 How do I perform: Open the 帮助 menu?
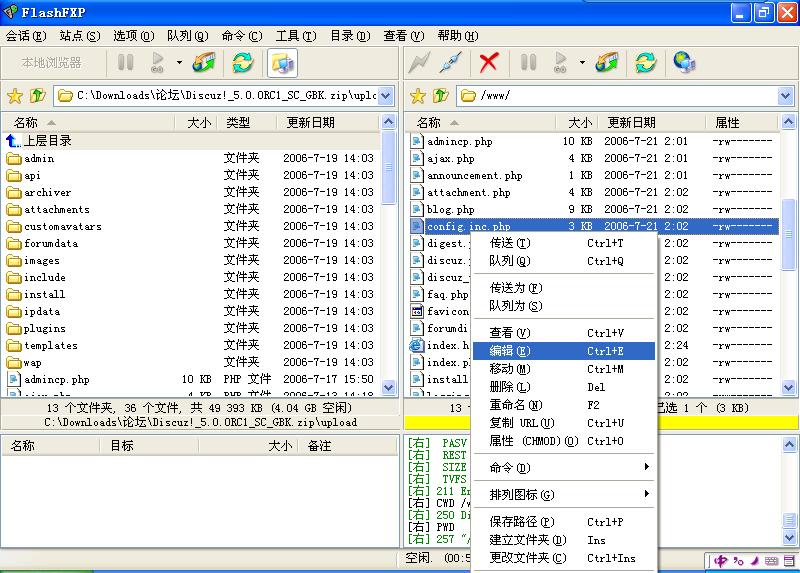coord(458,36)
